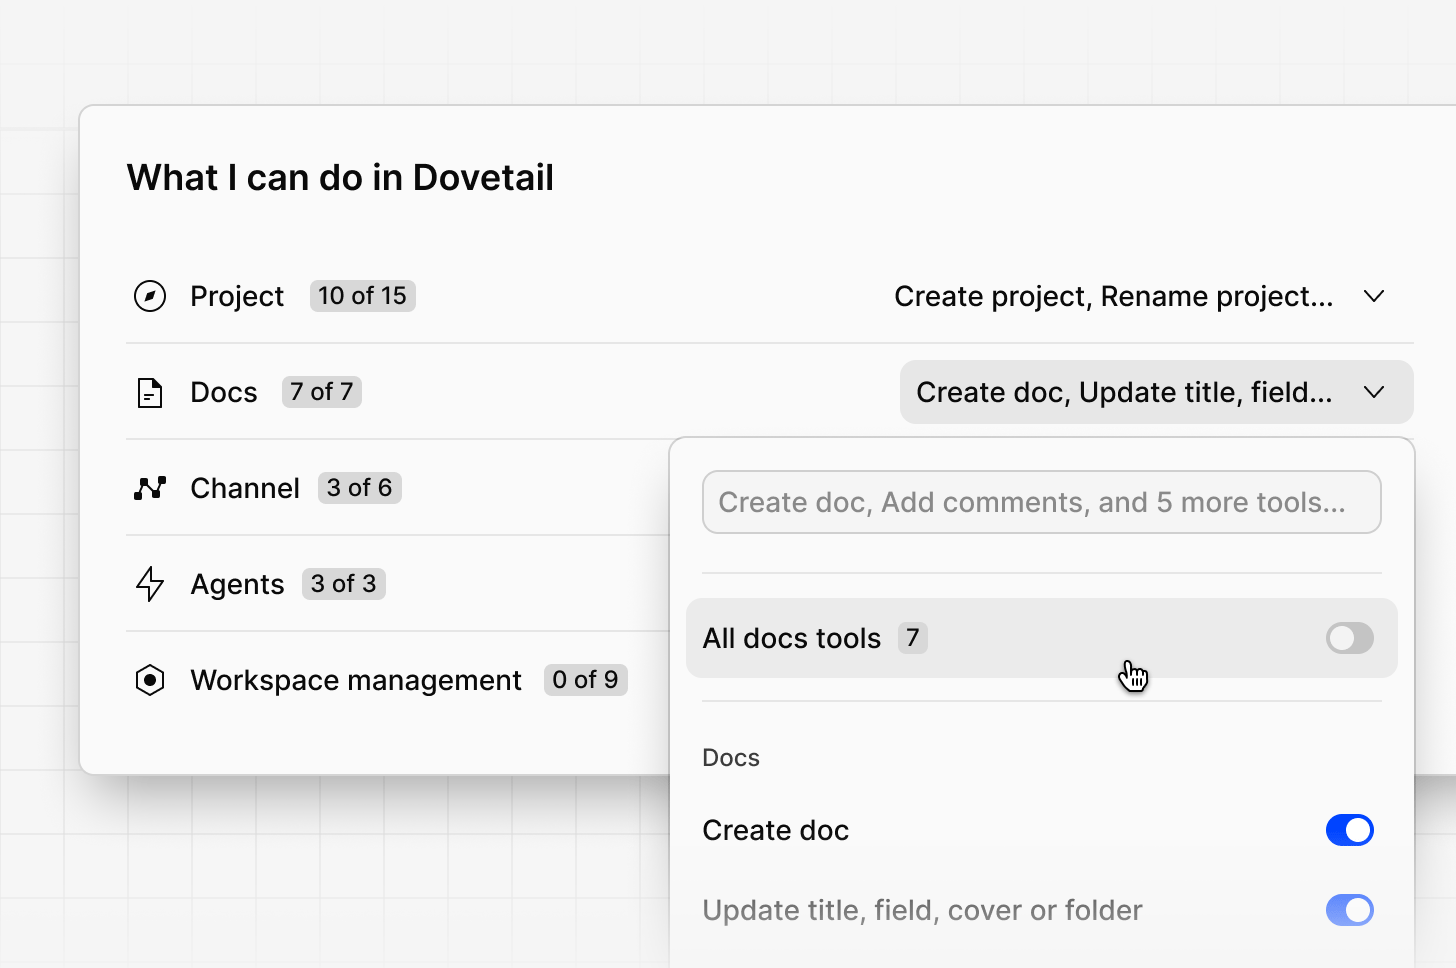Click the count badge 7 beside All docs tools

pyautogui.click(x=913, y=638)
